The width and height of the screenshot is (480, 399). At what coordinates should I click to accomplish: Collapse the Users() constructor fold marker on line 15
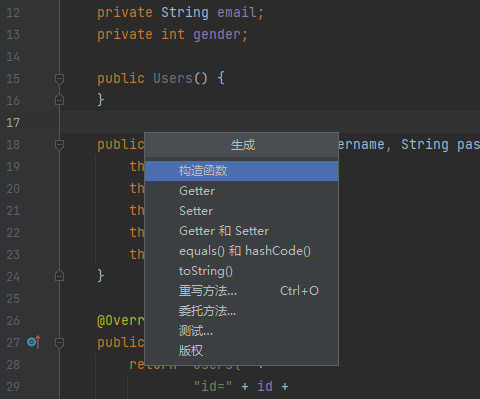point(59,79)
